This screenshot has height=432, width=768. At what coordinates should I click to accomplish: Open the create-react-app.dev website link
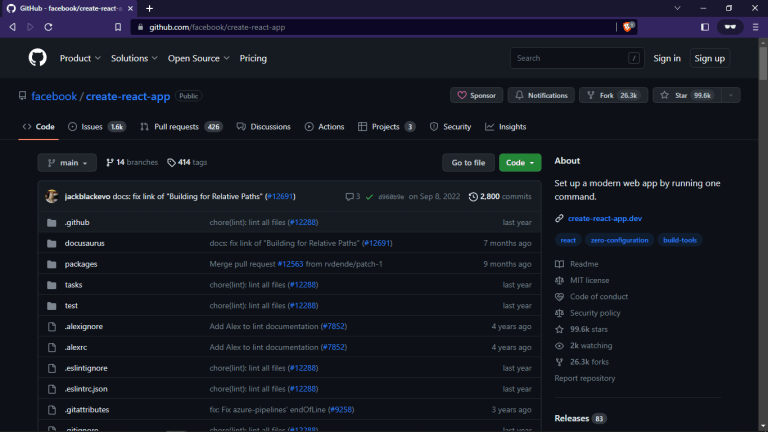tap(604, 218)
